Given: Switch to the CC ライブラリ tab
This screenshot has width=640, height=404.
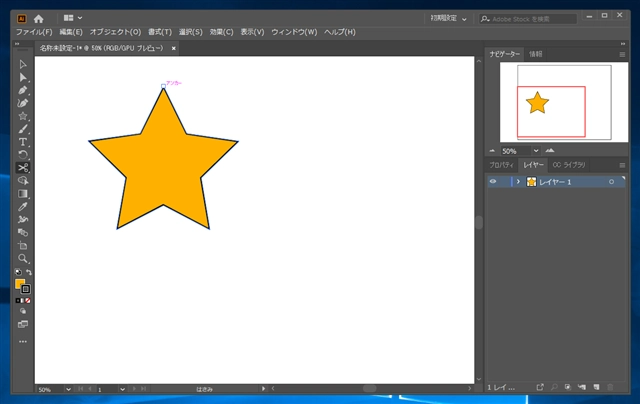Looking at the screenshot, I should 569,165.
